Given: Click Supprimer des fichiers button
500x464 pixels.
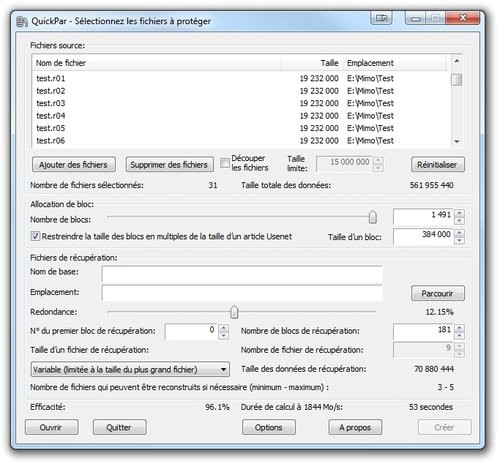Looking at the screenshot, I should coord(169,165).
